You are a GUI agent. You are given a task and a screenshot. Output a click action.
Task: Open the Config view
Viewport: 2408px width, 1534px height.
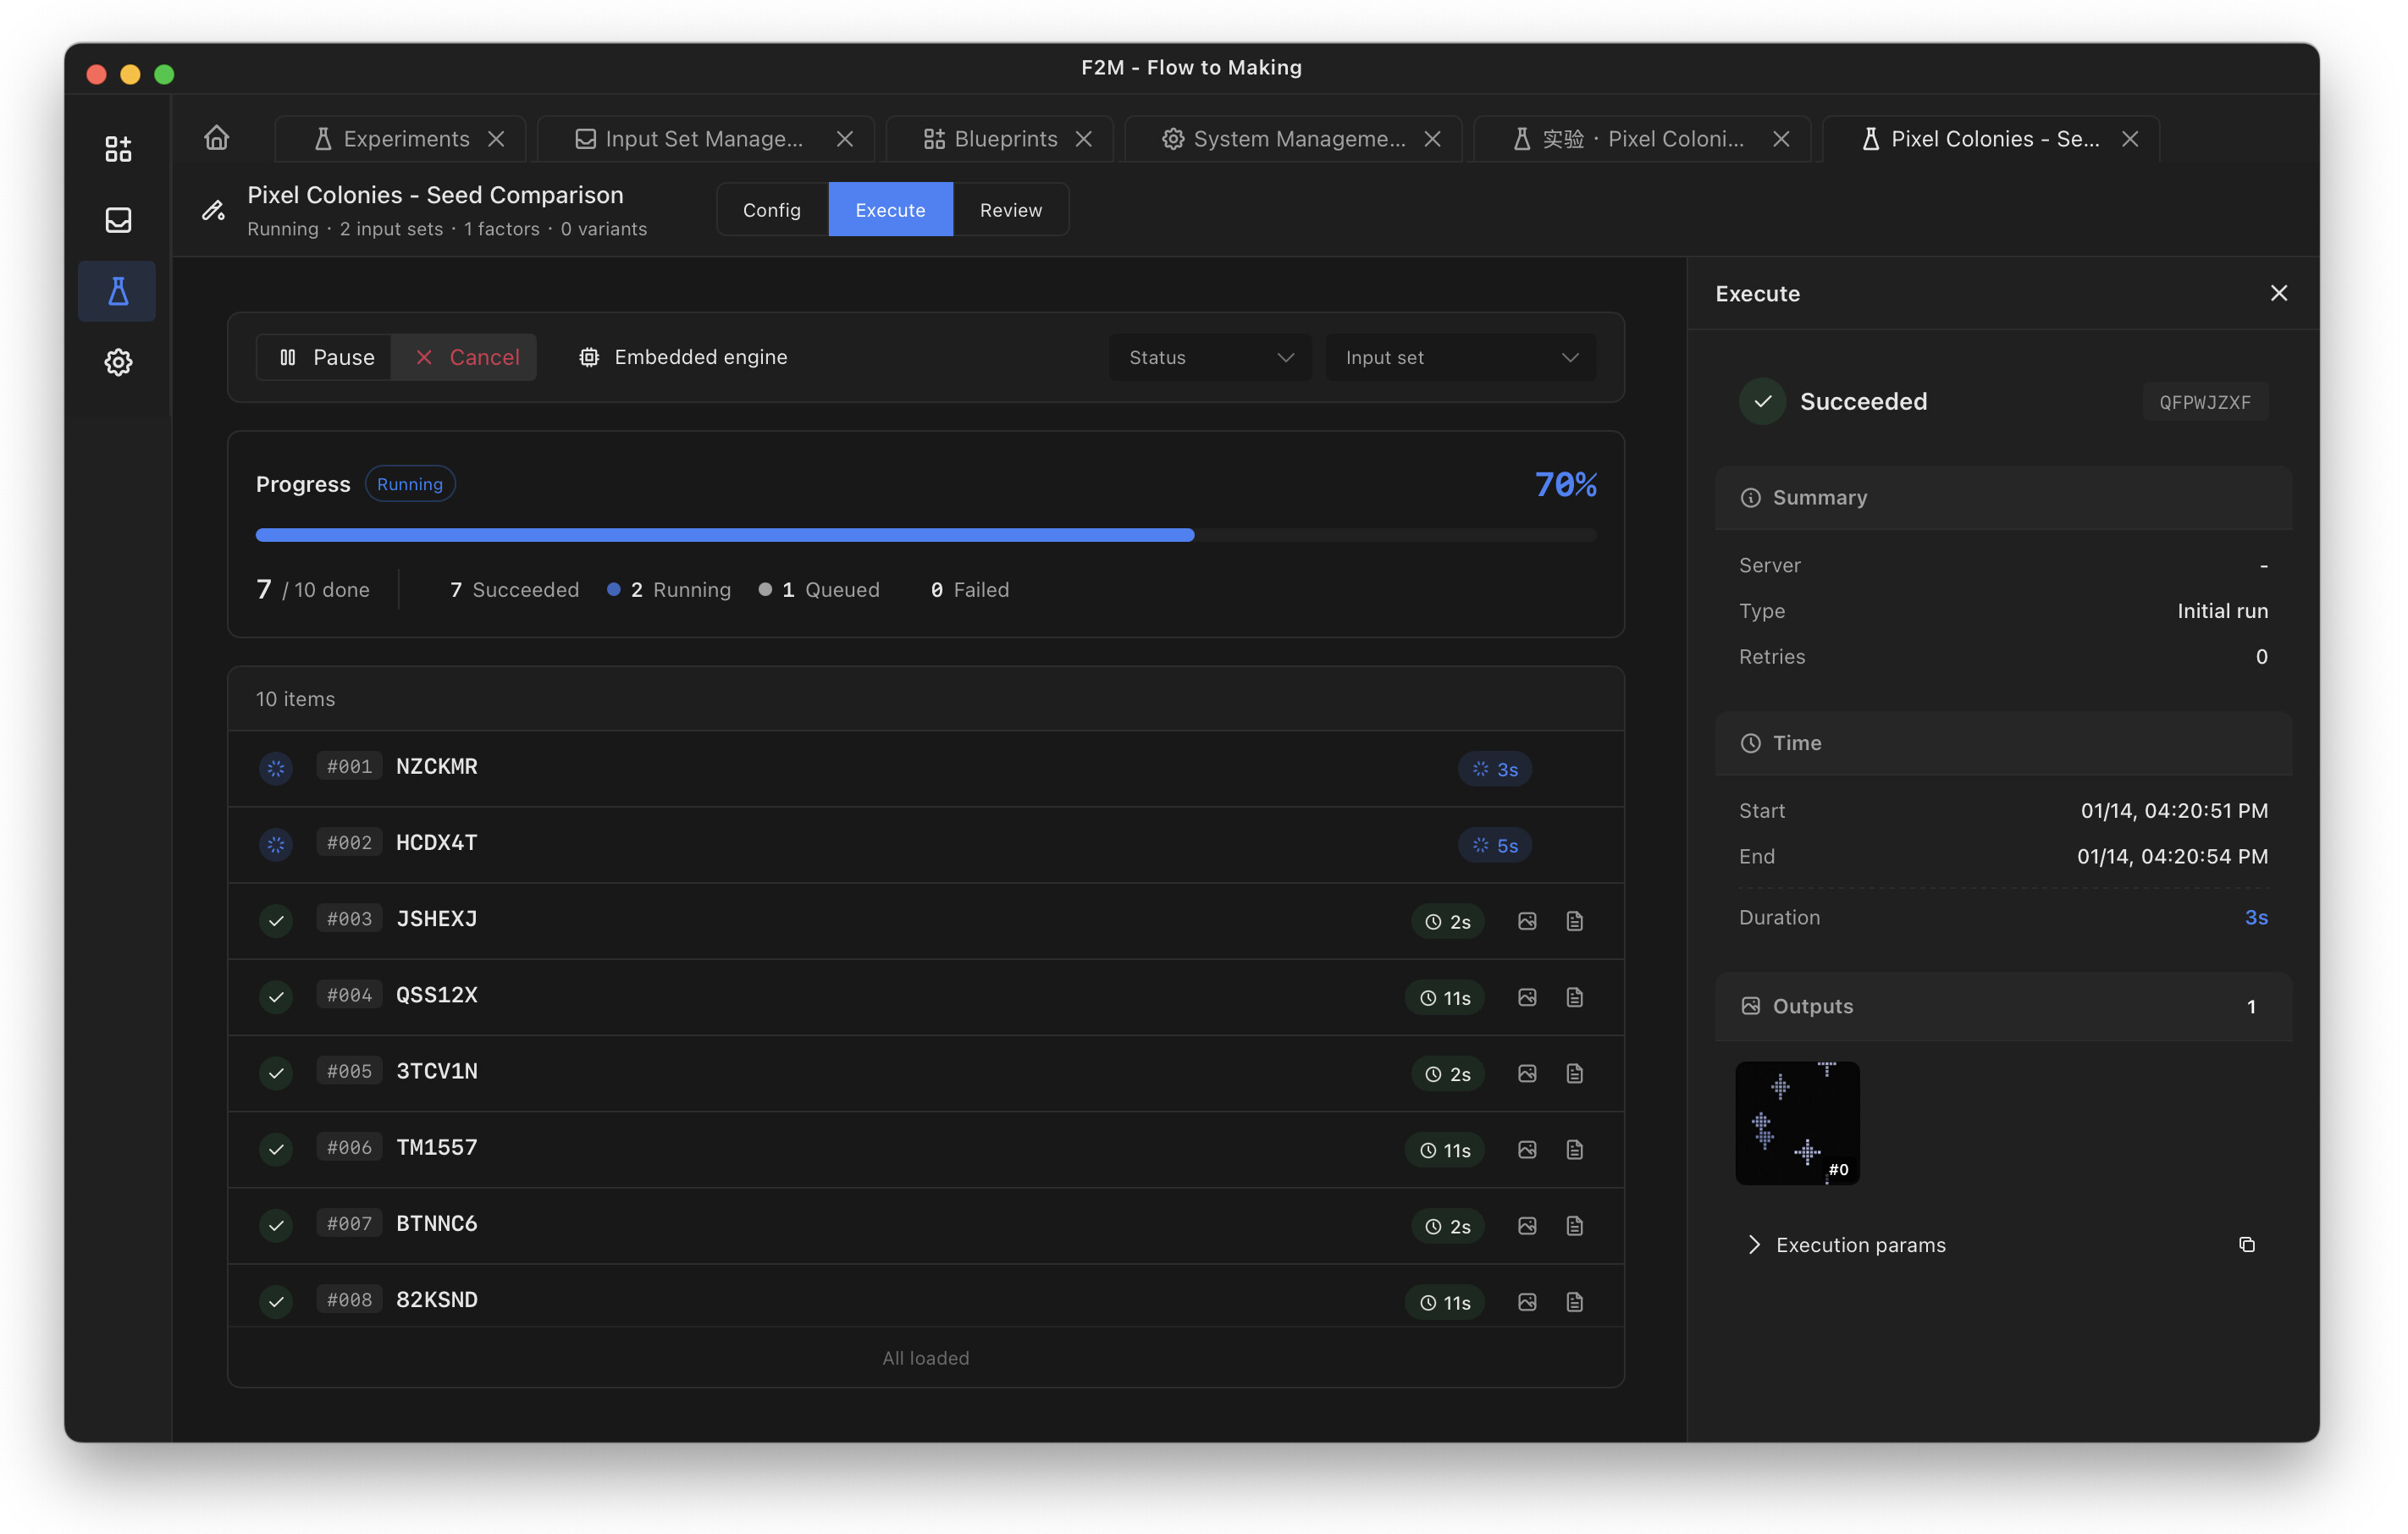tap(771, 209)
